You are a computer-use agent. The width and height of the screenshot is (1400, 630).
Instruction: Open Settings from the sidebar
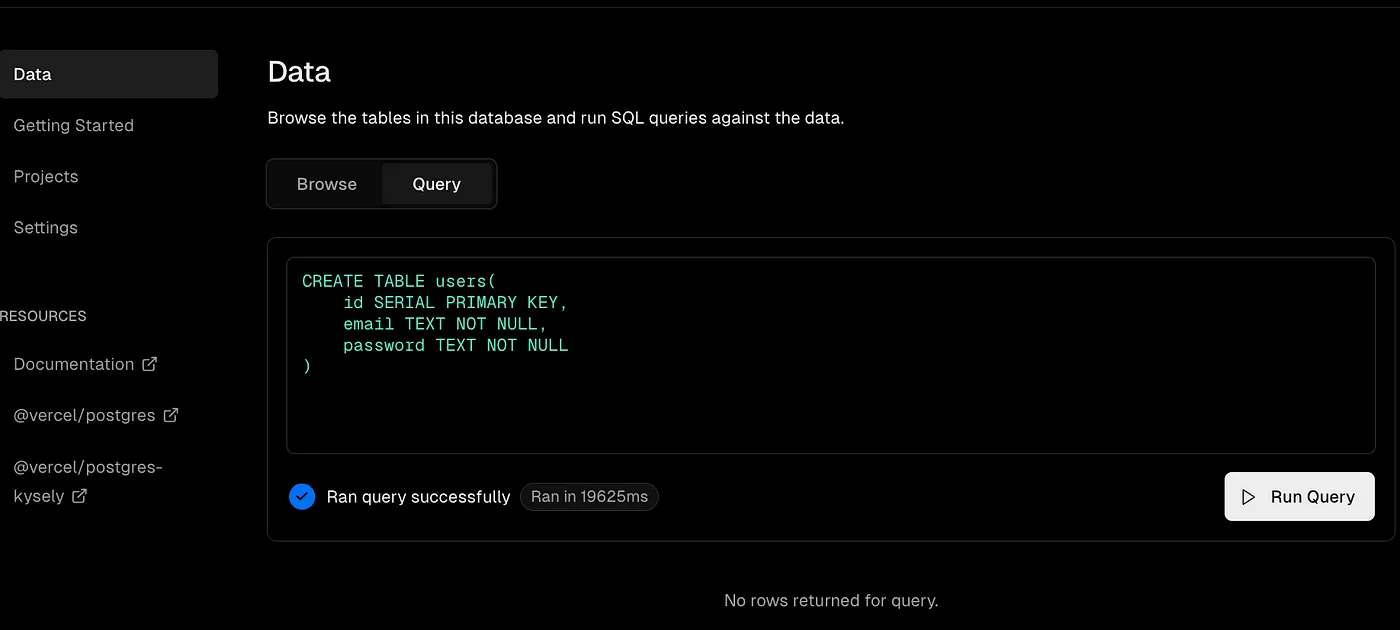click(x=45, y=227)
